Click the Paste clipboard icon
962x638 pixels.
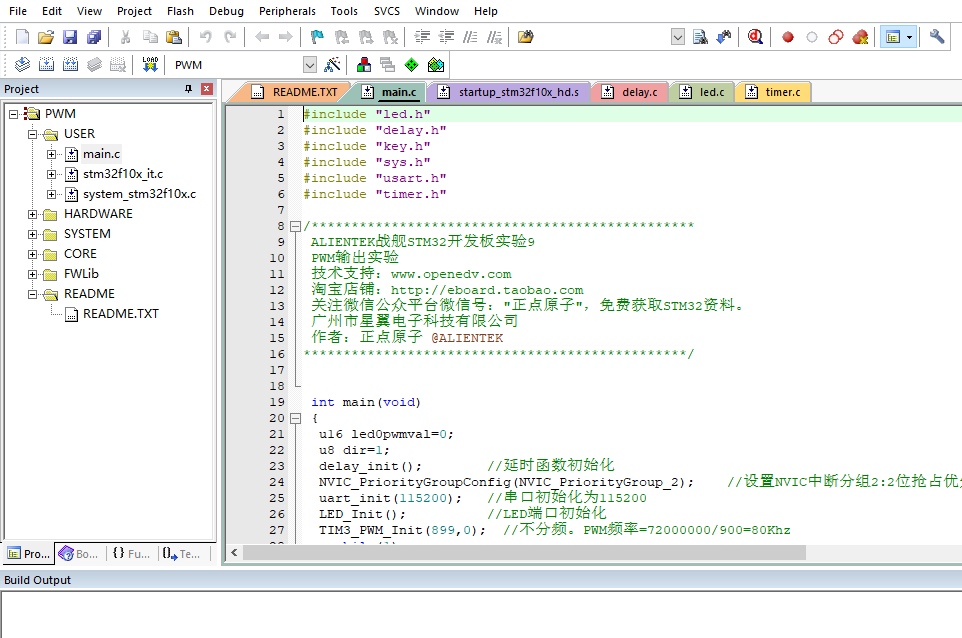point(174,37)
